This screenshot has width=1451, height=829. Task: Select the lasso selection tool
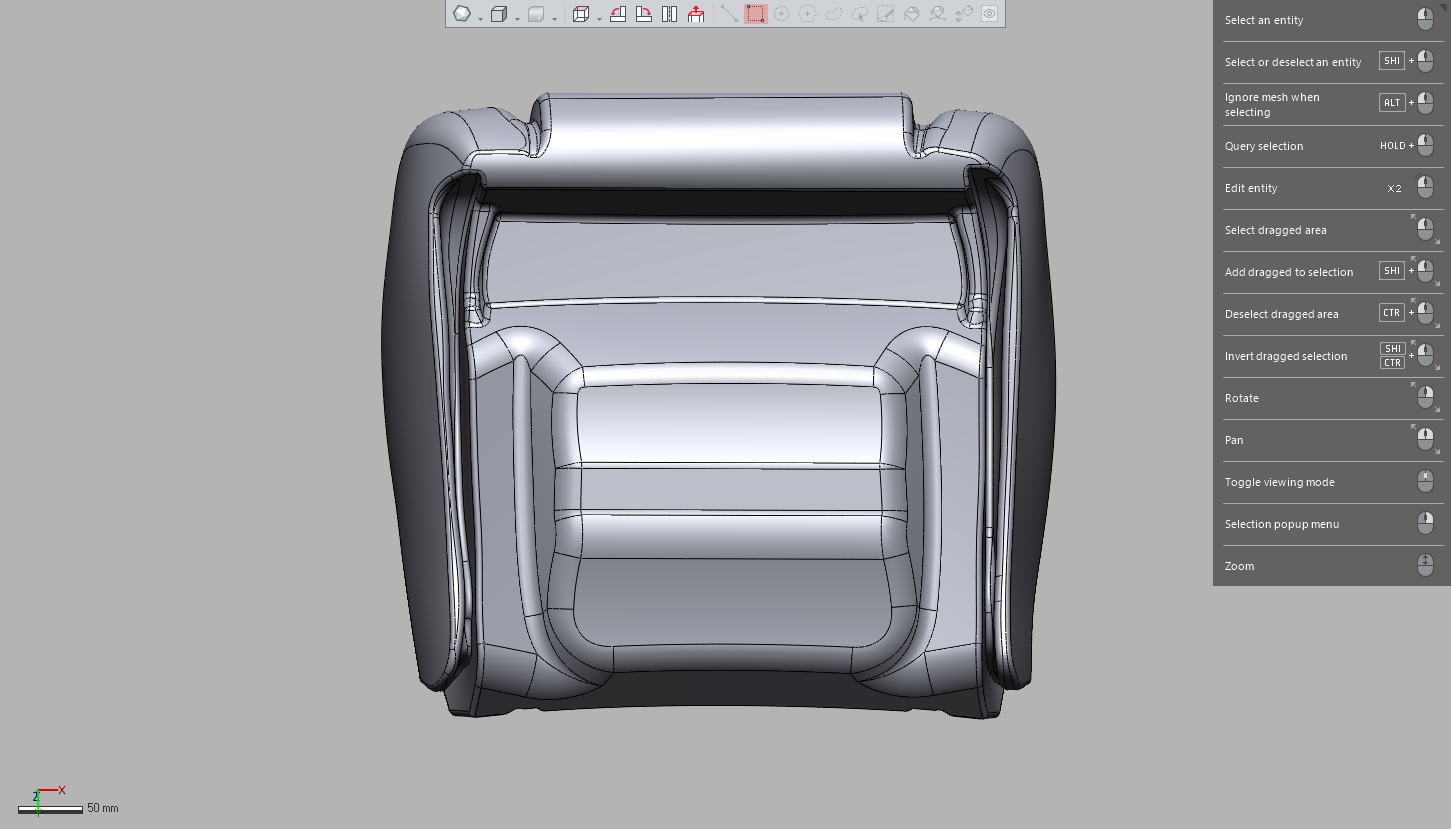coord(834,14)
